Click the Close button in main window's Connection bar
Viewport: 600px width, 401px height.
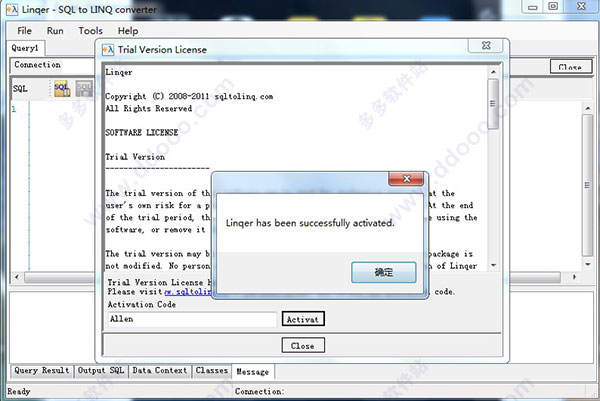point(571,67)
